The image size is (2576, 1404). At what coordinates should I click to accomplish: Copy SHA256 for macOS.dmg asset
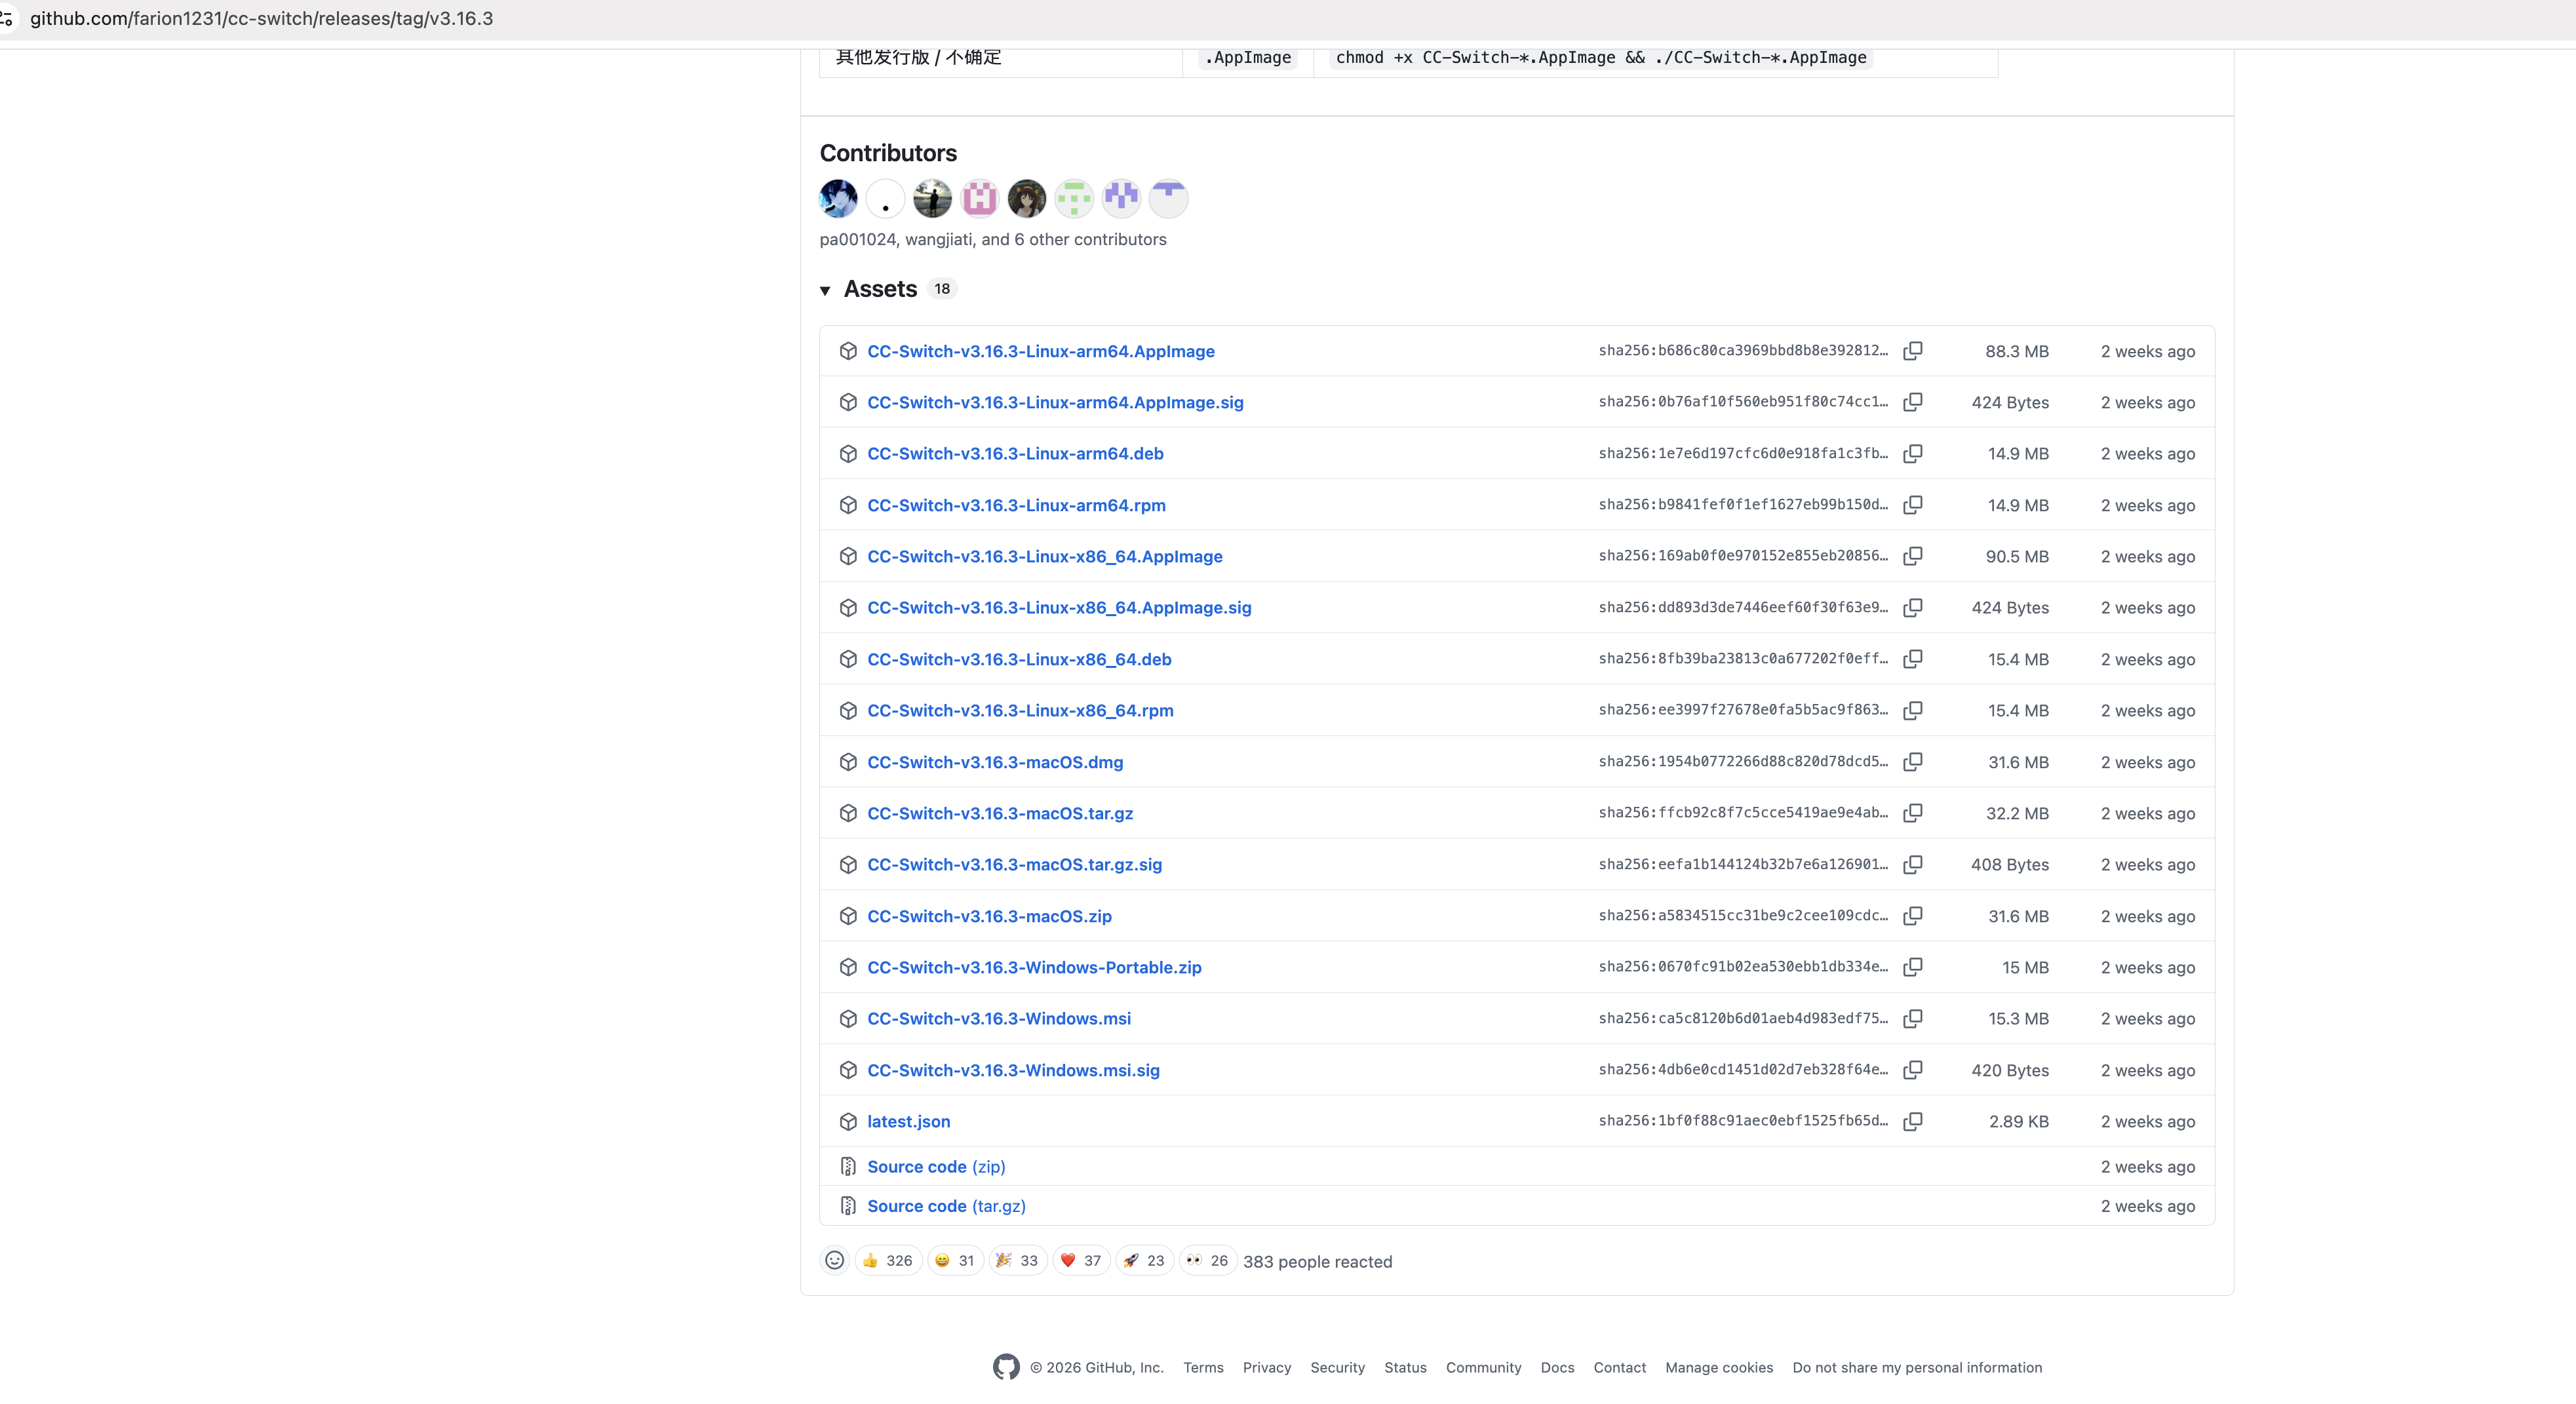click(x=1912, y=762)
